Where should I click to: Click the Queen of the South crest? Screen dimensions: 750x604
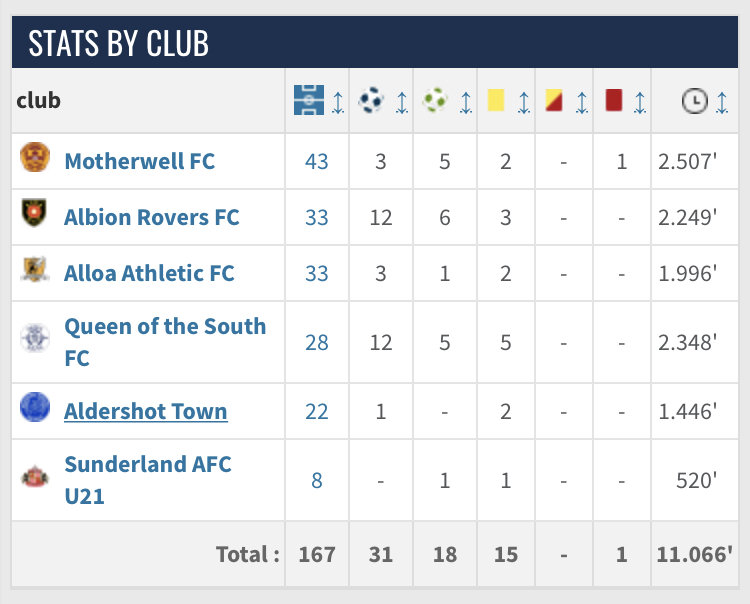coord(35,340)
